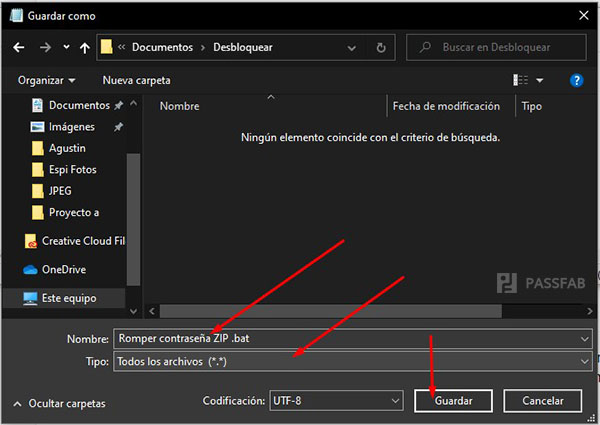Sort by the Tipo column header

[532, 106]
